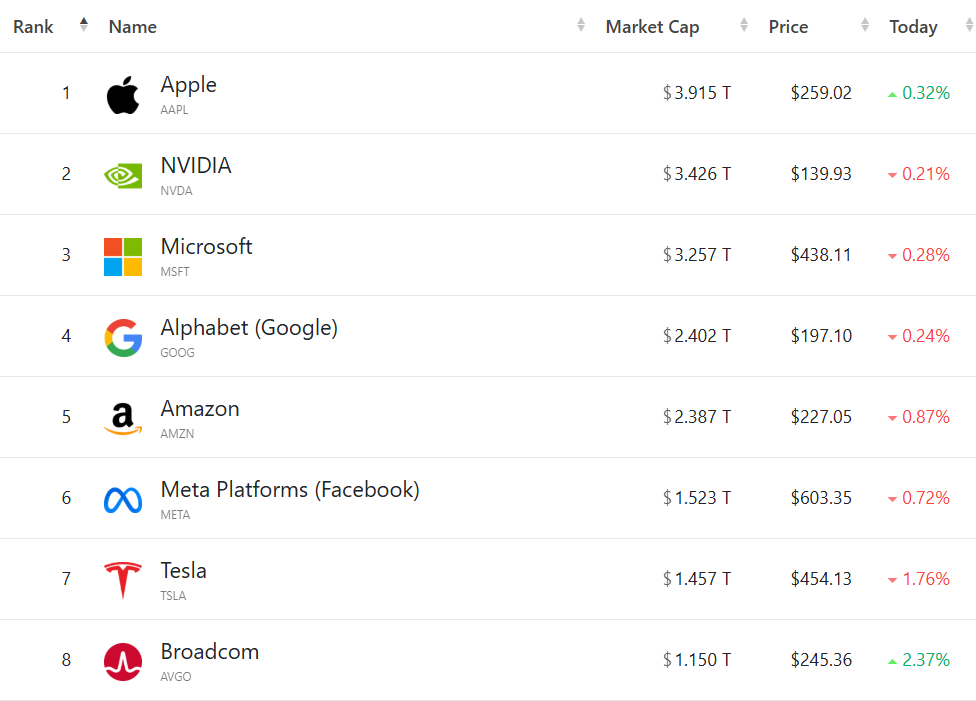Click the Tesla logo icon
The width and height of the screenshot is (976, 701).
coord(123,580)
